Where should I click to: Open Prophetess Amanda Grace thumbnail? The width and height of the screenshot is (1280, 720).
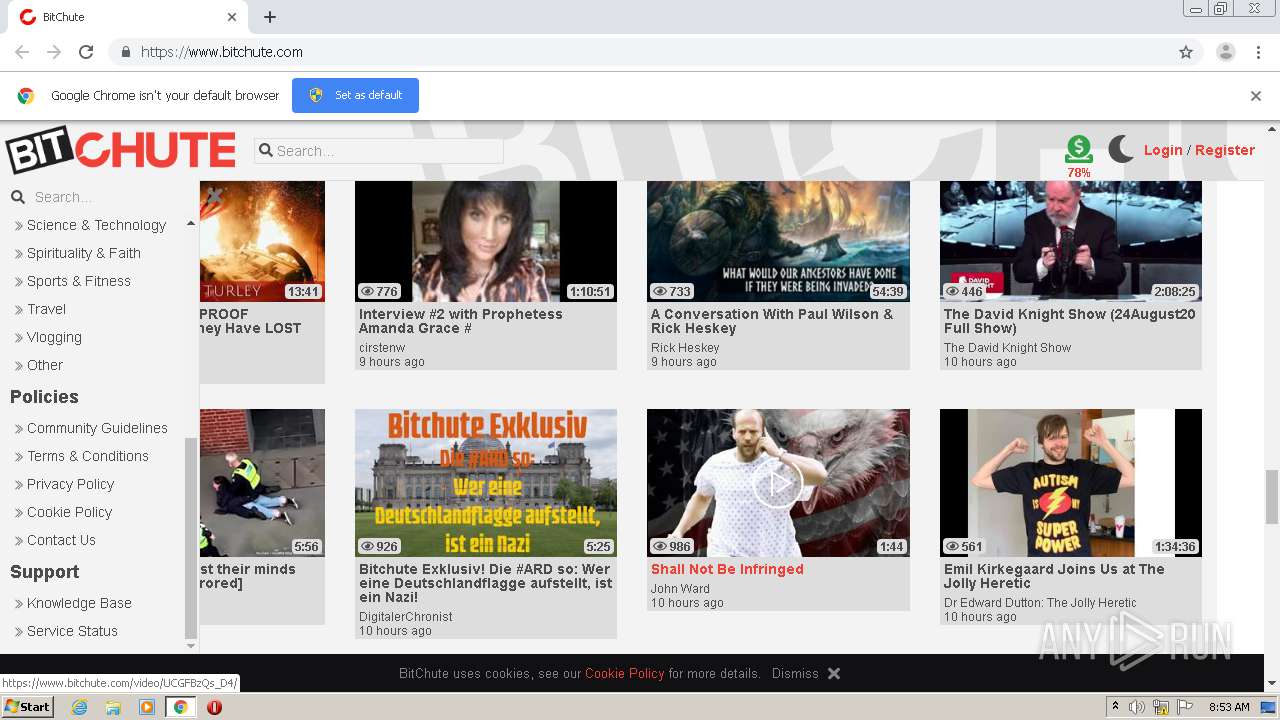coord(486,241)
